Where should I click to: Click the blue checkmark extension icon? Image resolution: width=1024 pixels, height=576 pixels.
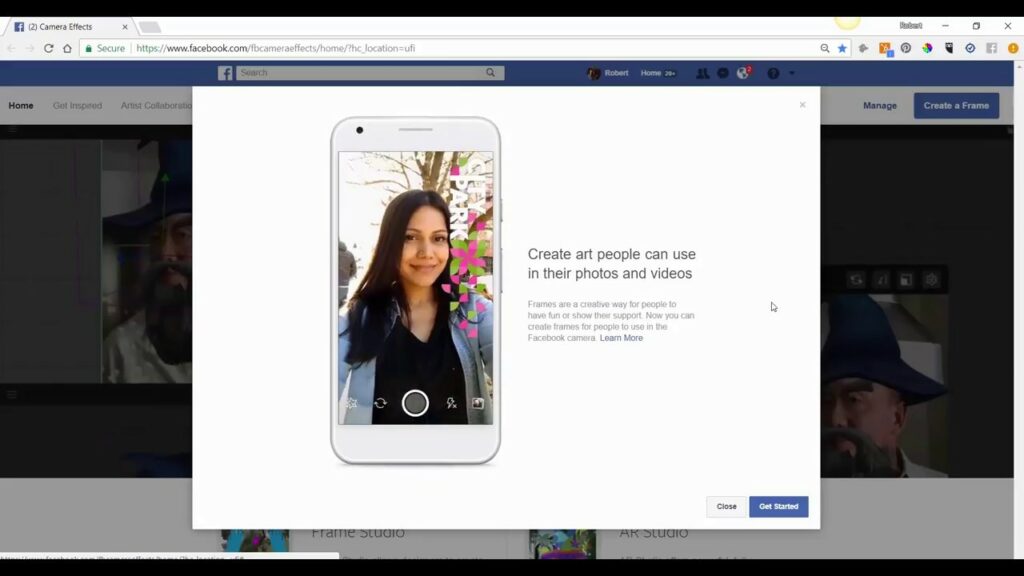tap(970, 48)
